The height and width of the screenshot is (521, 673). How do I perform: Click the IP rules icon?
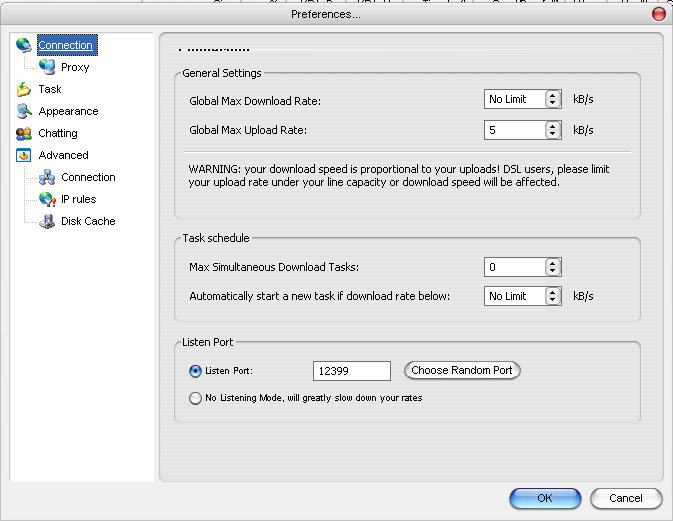pos(46,199)
